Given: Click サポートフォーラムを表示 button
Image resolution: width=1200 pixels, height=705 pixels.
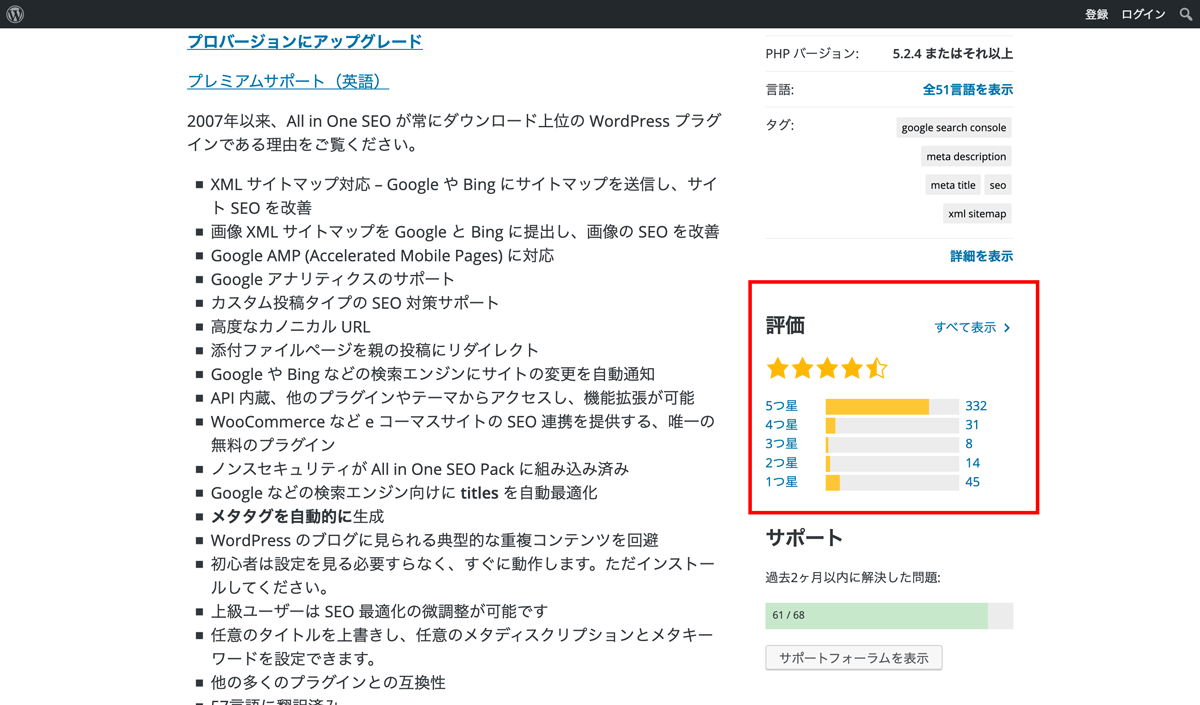Looking at the screenshot, I should (x=854, y=657).
